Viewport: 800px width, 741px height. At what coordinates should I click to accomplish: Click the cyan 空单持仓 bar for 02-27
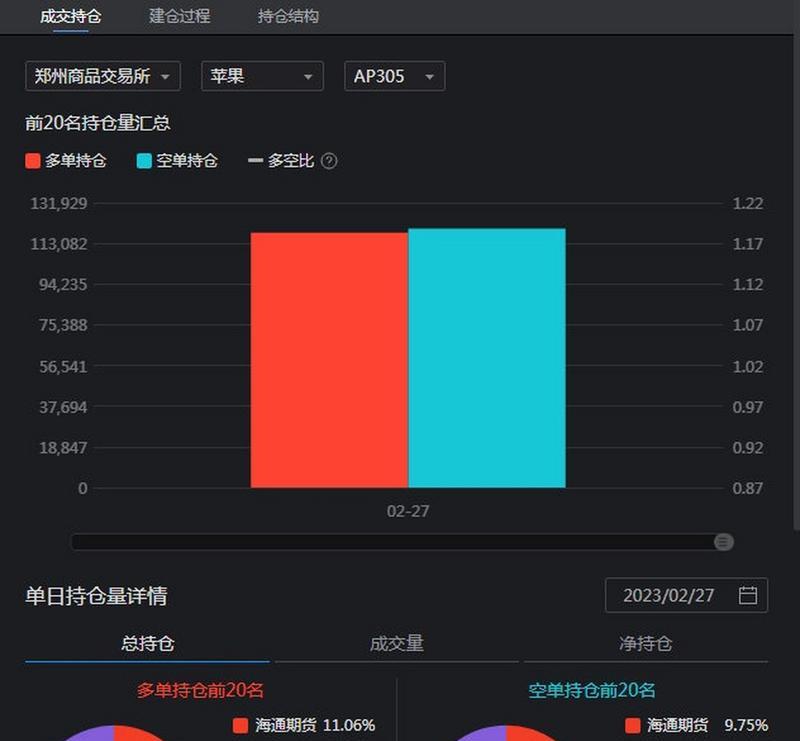click(487, 358)
